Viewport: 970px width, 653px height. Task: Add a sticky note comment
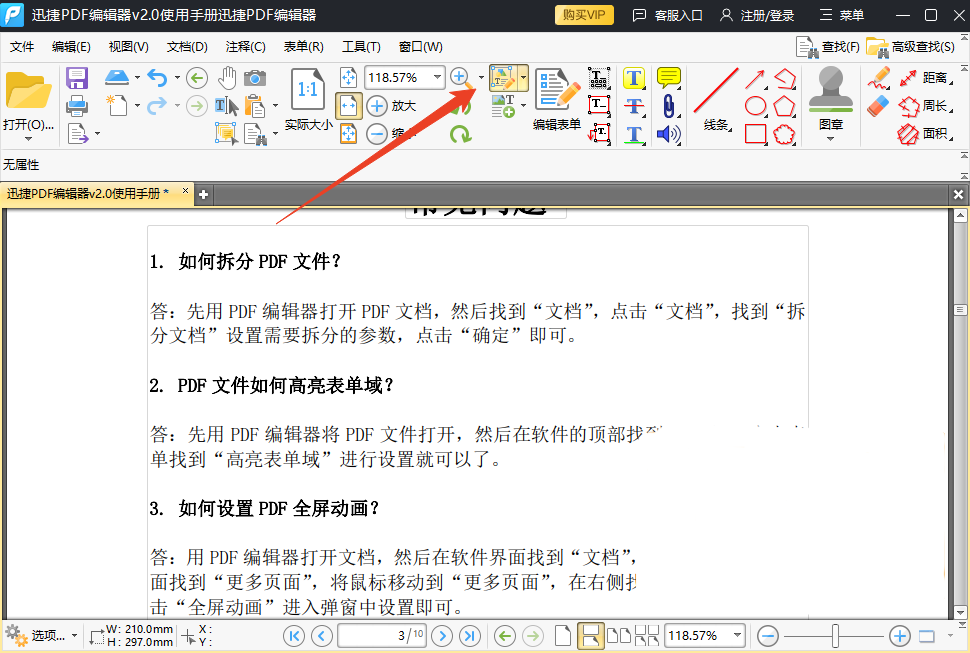pyautogui.click(x=669, y=78)
